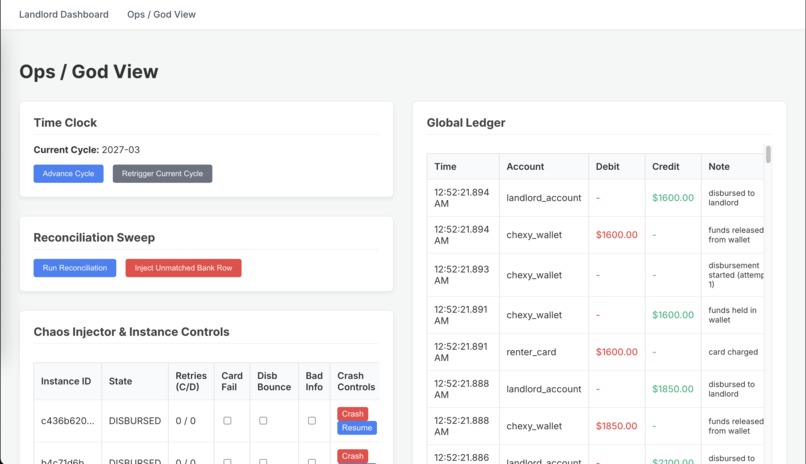
Task: Click the Bad Info column header
Action: point(314,381)
